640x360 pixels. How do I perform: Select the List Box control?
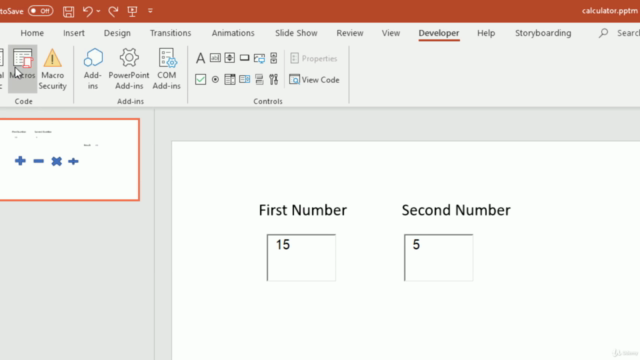point(244,79)
